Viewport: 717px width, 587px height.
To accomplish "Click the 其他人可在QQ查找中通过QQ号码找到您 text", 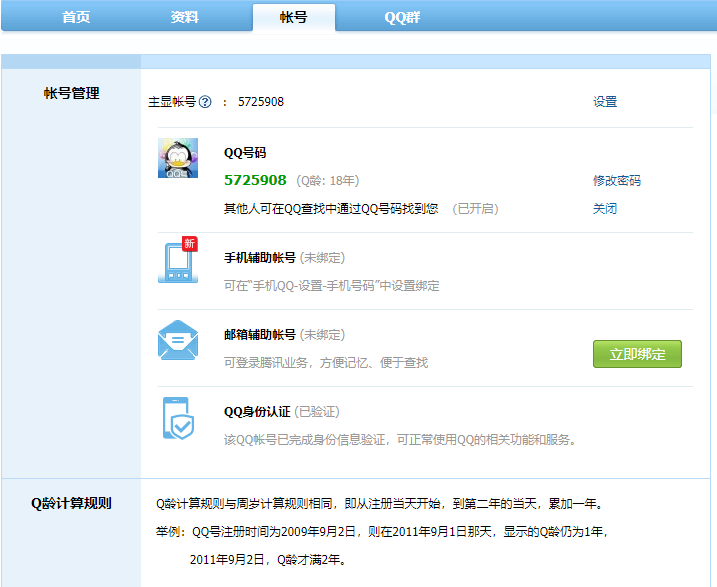I will tap(331, 208).
